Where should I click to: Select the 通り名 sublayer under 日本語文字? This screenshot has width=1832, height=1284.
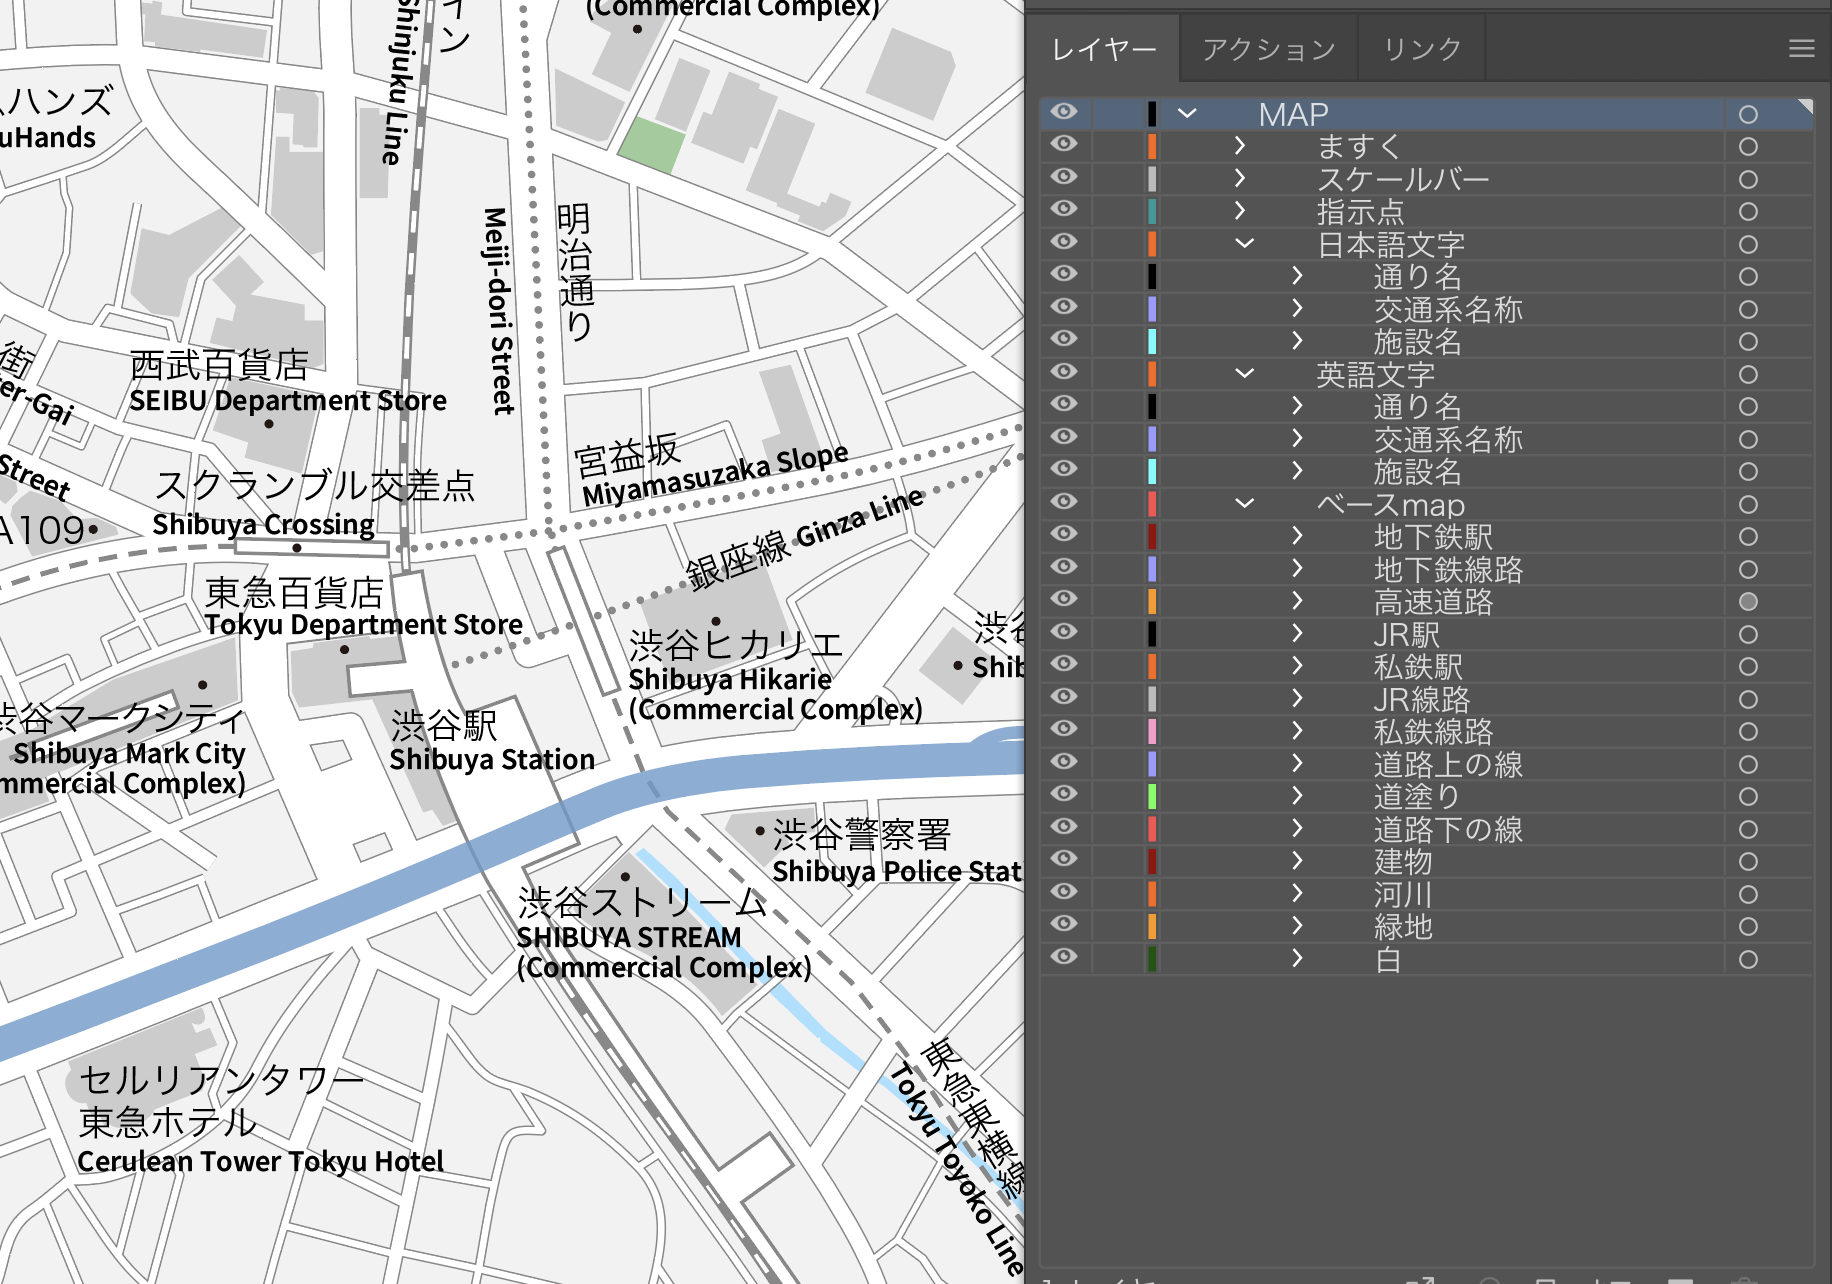click(1427, 276)
